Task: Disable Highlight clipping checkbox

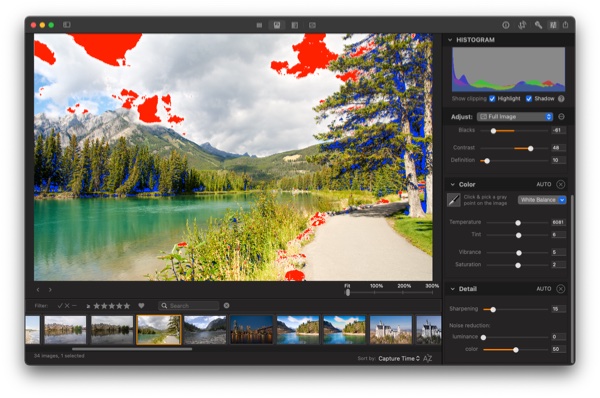Action: click(x=492, y=99)
